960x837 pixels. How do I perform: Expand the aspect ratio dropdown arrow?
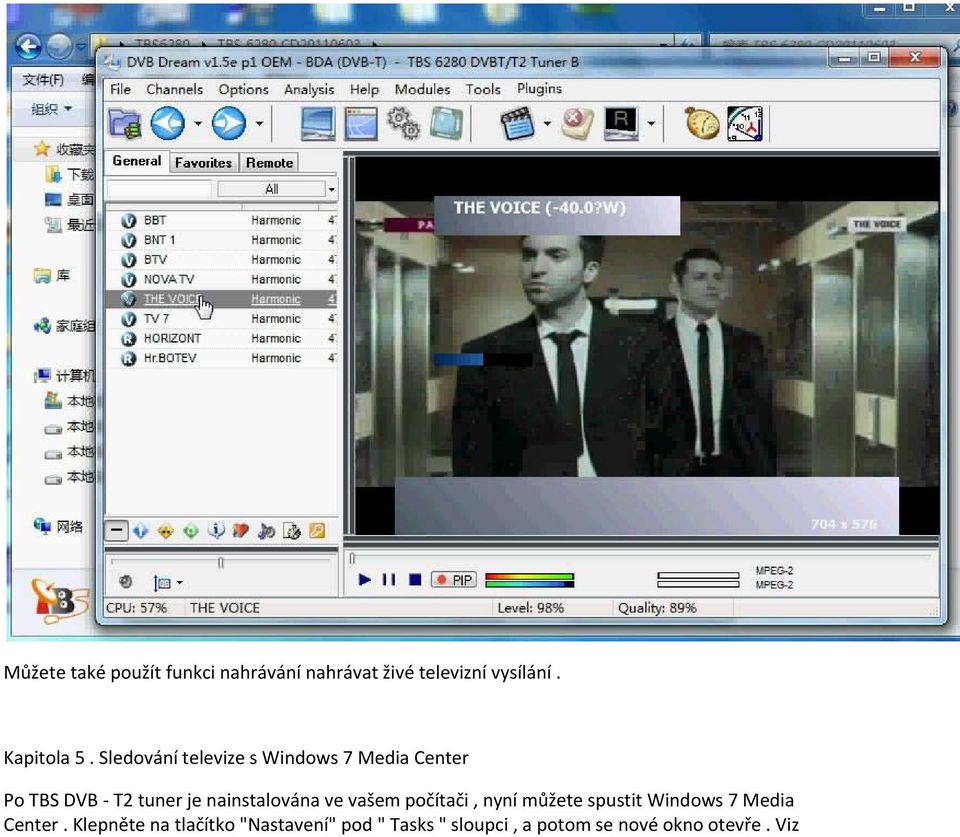coord(179,583)
